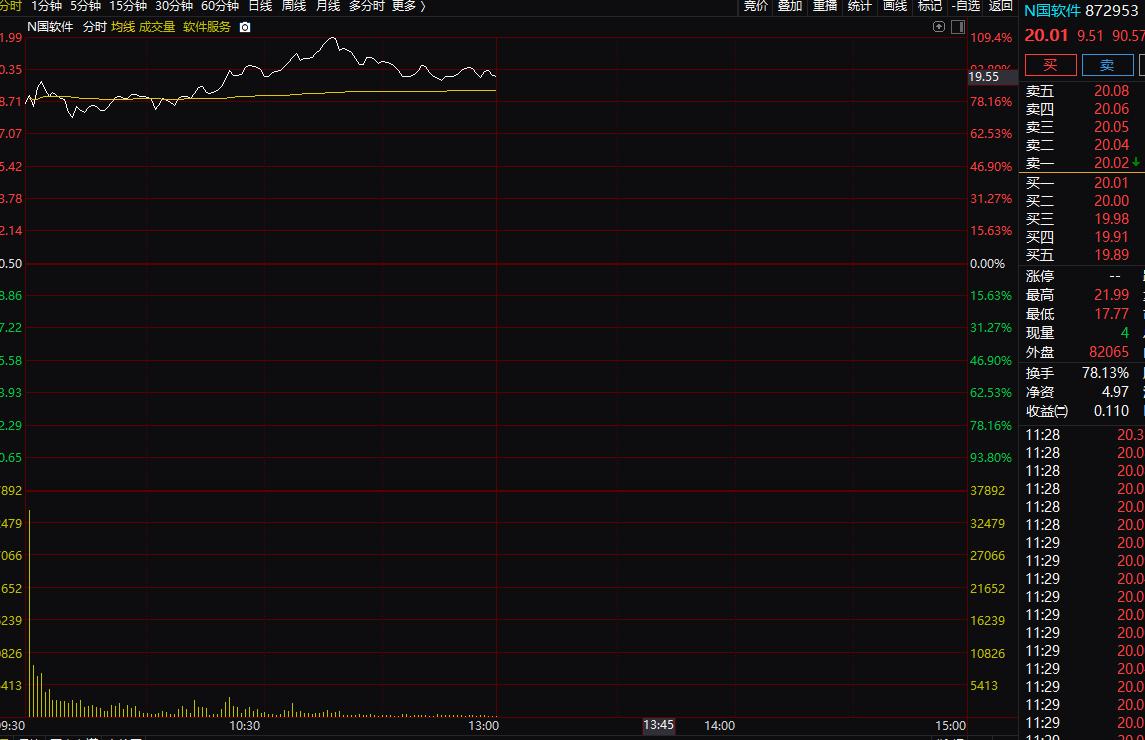This screenshot has height=740, width=1145.
Task: Click the 最高 value 21.99
Action: pyautogui.click(x=1111, y=295)
